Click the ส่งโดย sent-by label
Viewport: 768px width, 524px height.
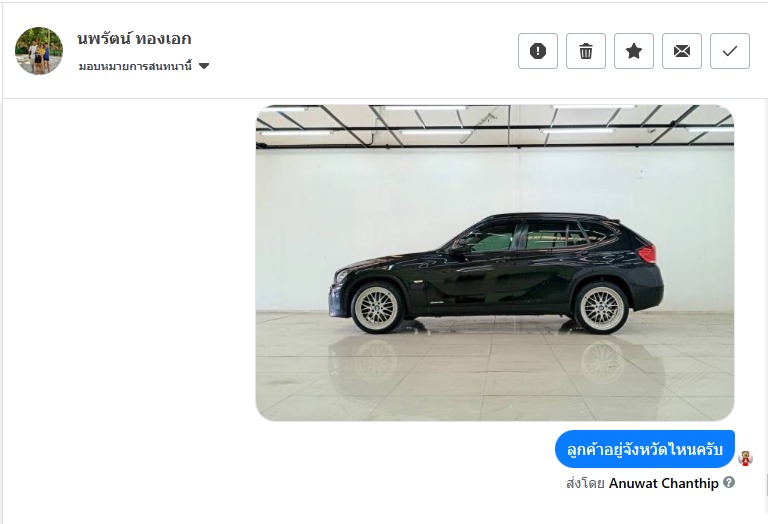pyautogui.click(x=585, y=483)
